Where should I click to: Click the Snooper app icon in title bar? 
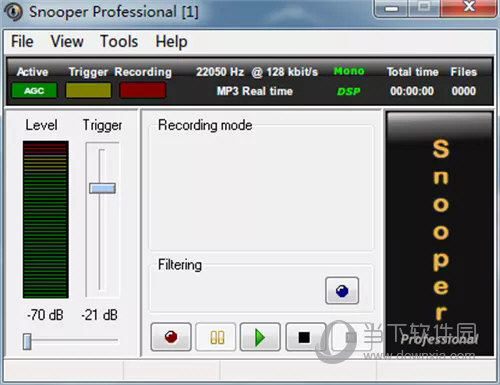13,12
